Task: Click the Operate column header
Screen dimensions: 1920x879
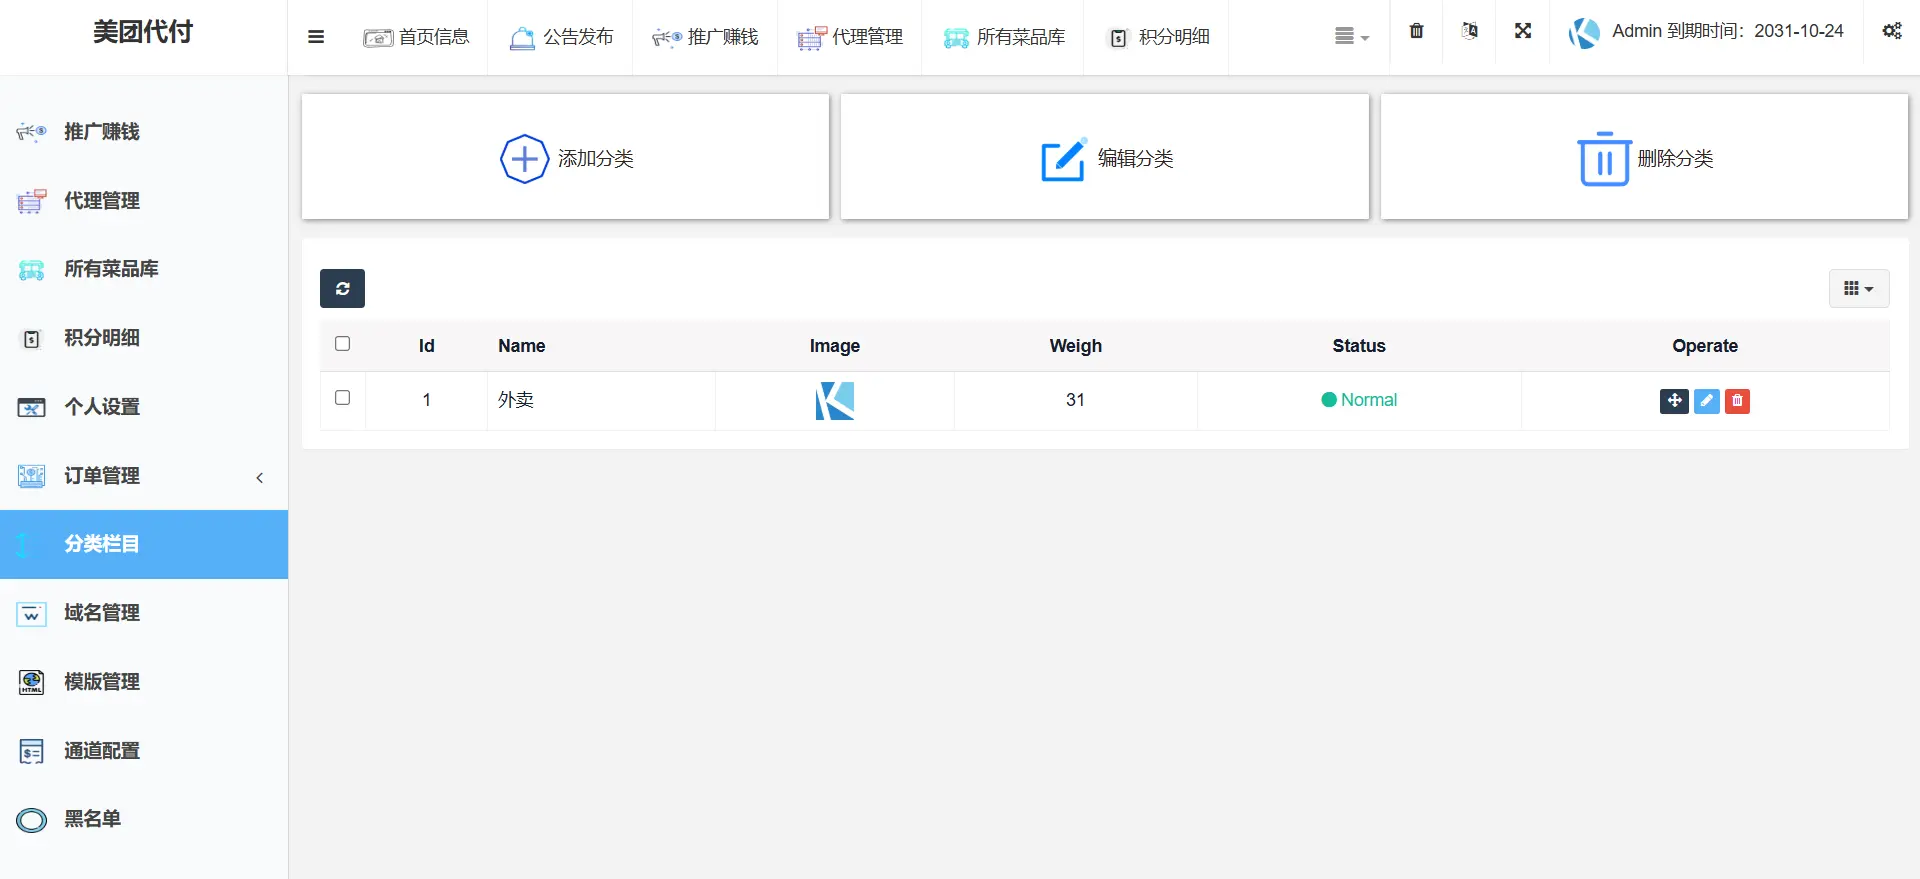Action: tap(1705, 346)
